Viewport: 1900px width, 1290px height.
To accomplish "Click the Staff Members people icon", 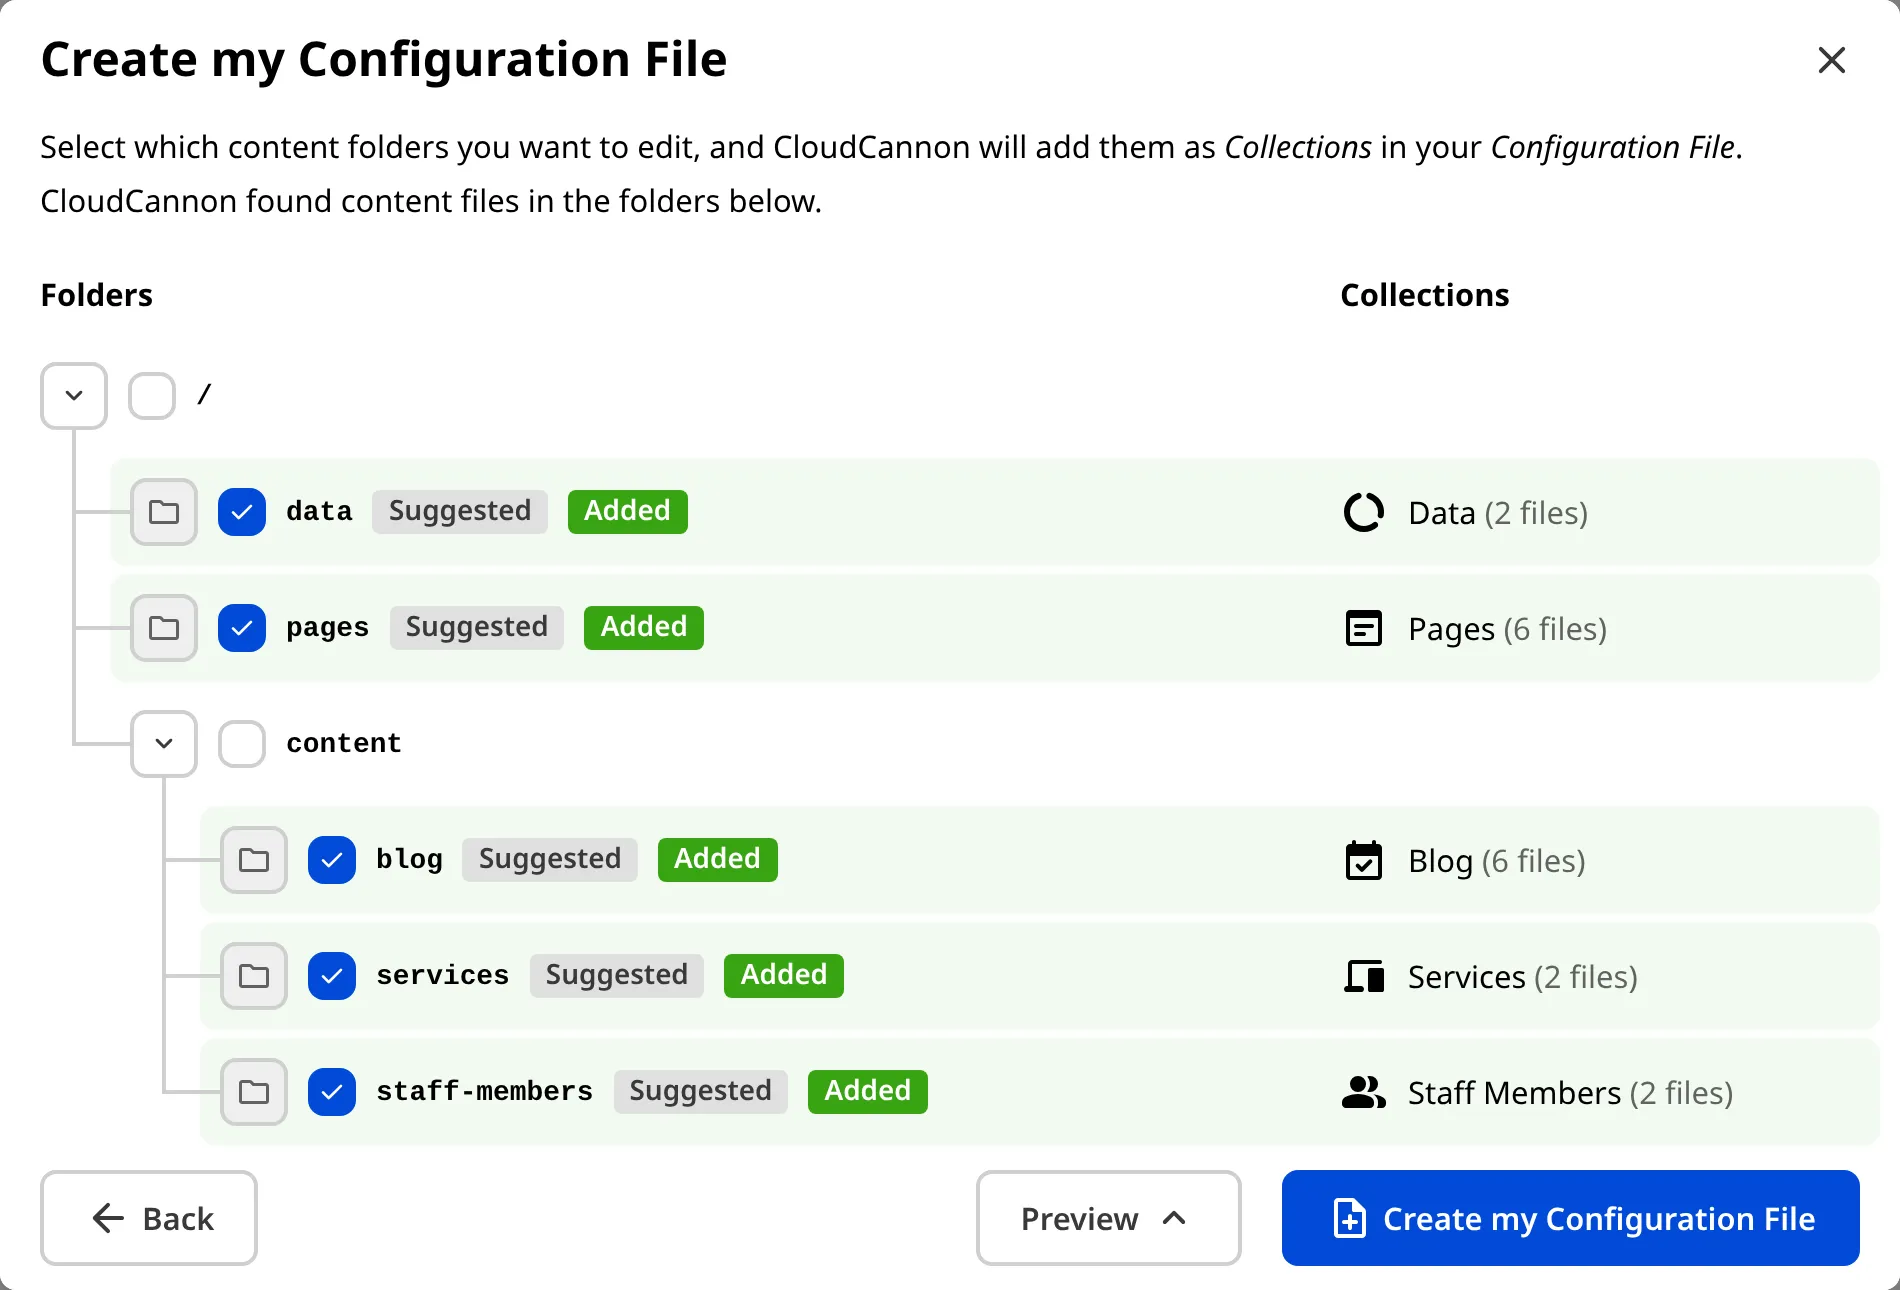I will pos(1363,1092).
